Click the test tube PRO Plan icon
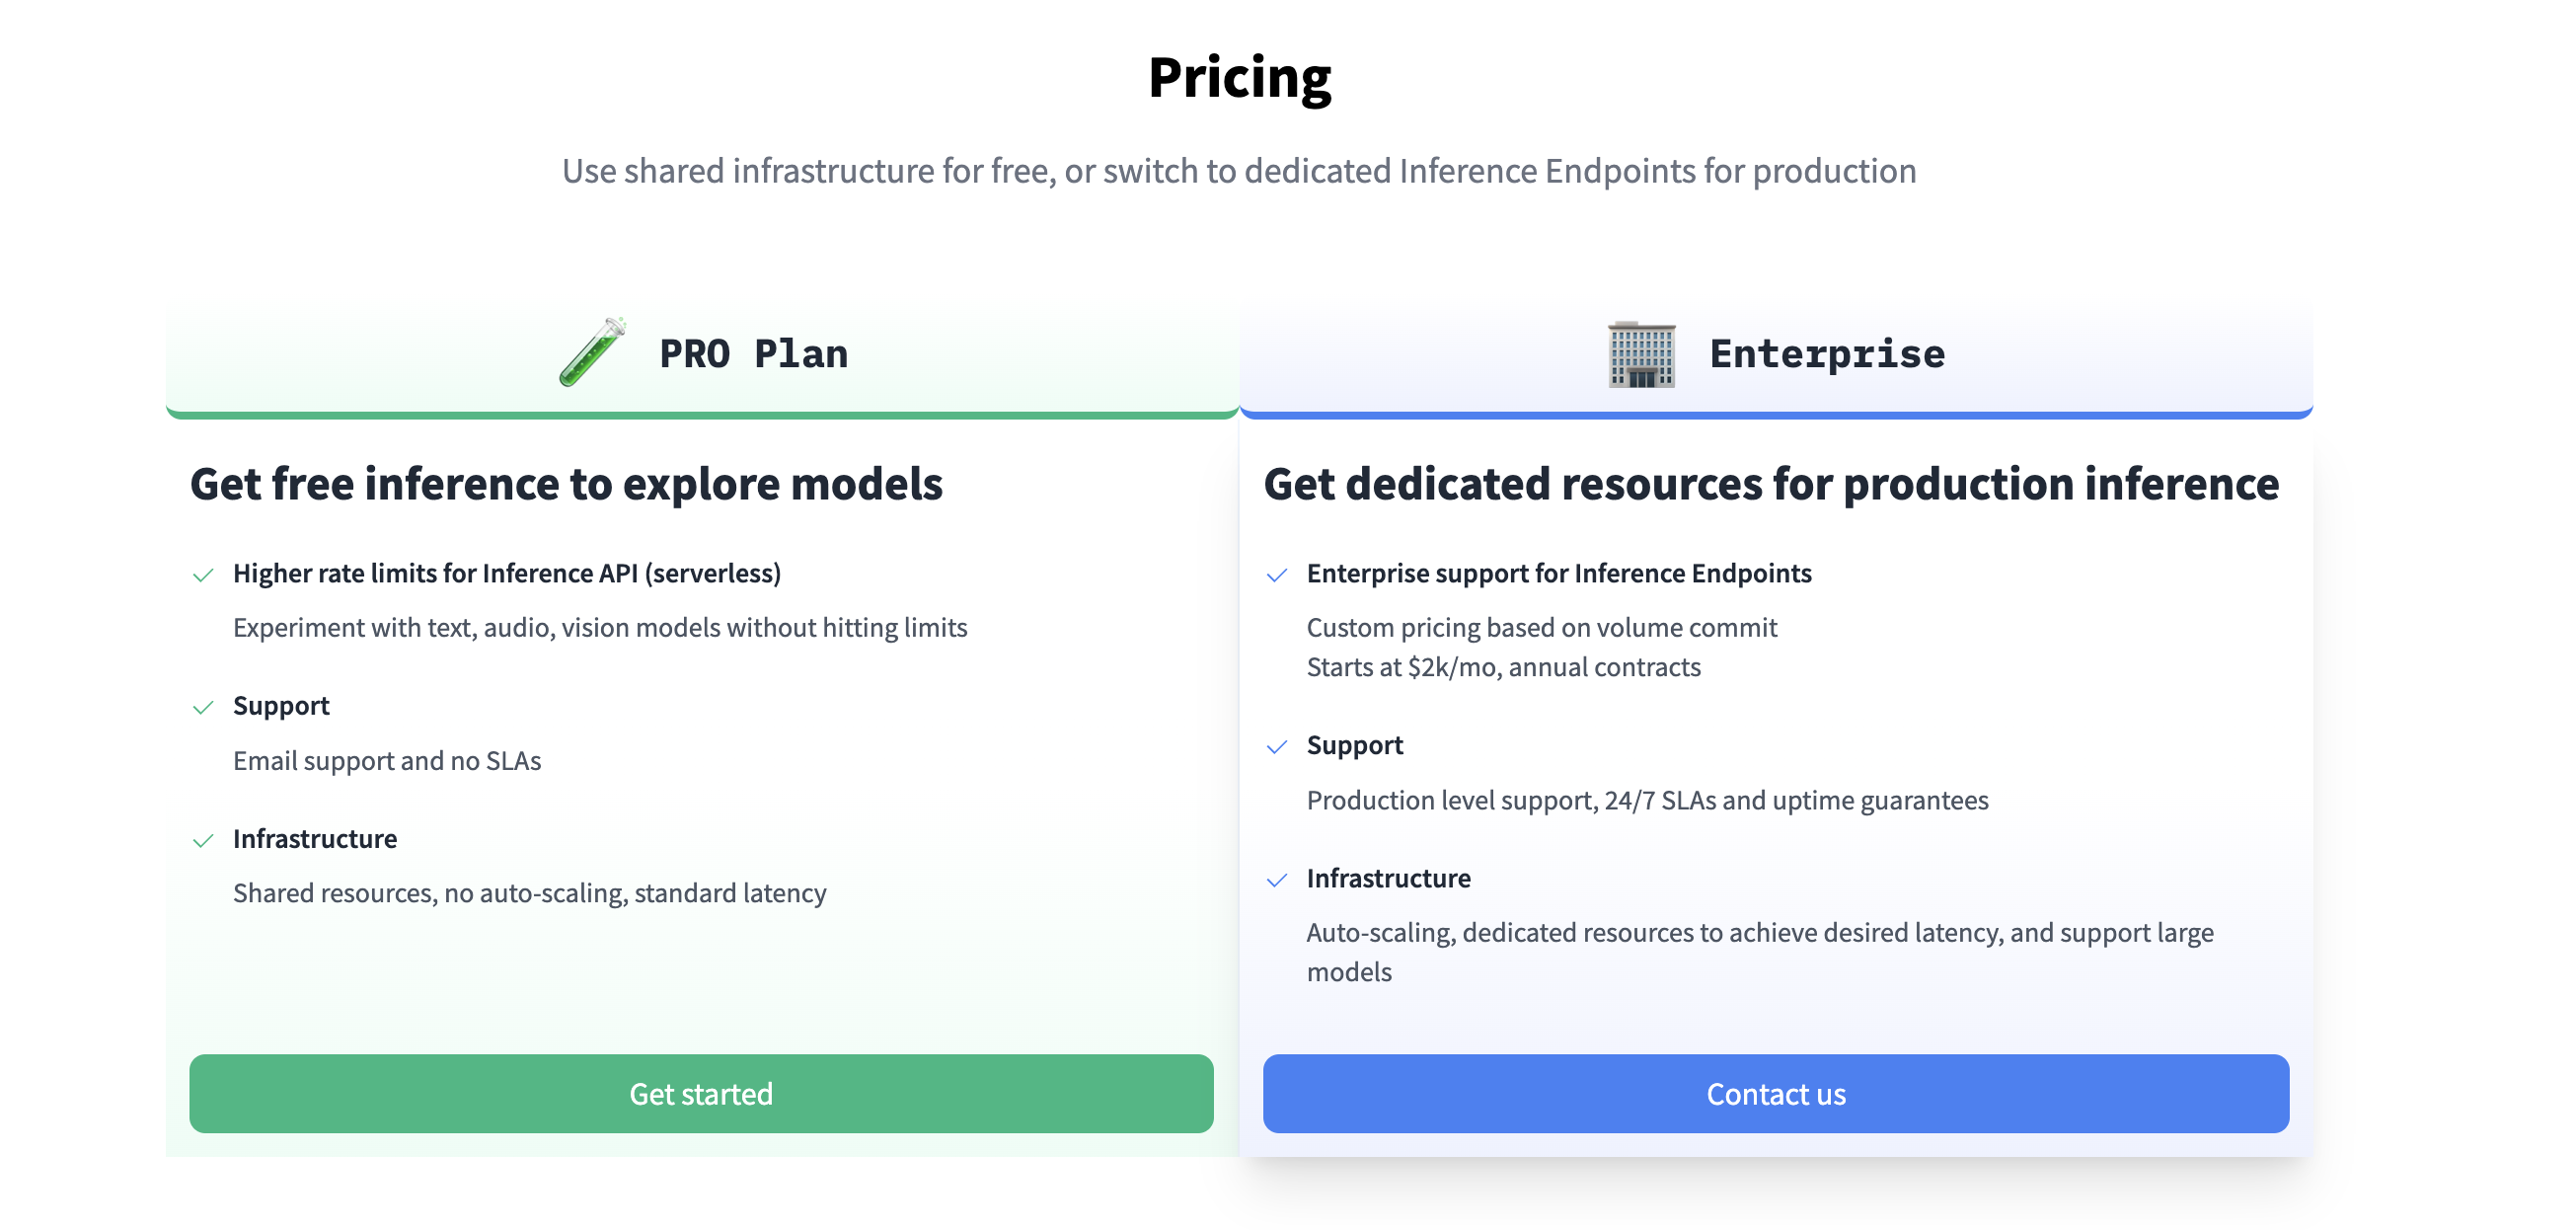Image resolution: width=2576 pixels, height=1230 pixels. coord(592,352)
